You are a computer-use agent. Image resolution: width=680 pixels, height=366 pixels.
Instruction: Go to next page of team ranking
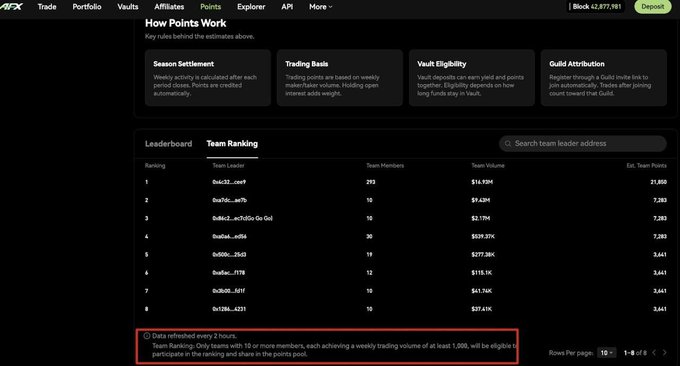[x=664, y=353]
